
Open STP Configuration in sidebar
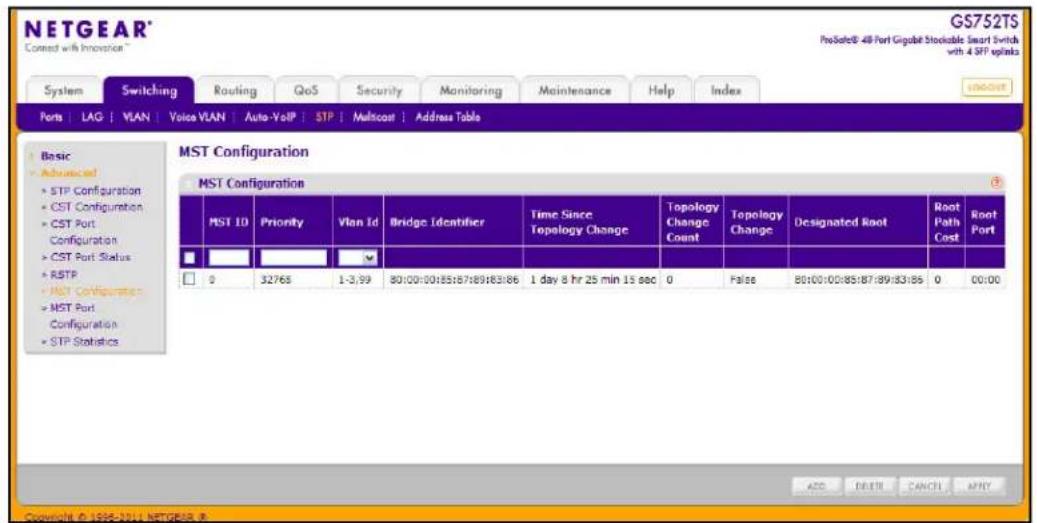[x=95, y=190]
